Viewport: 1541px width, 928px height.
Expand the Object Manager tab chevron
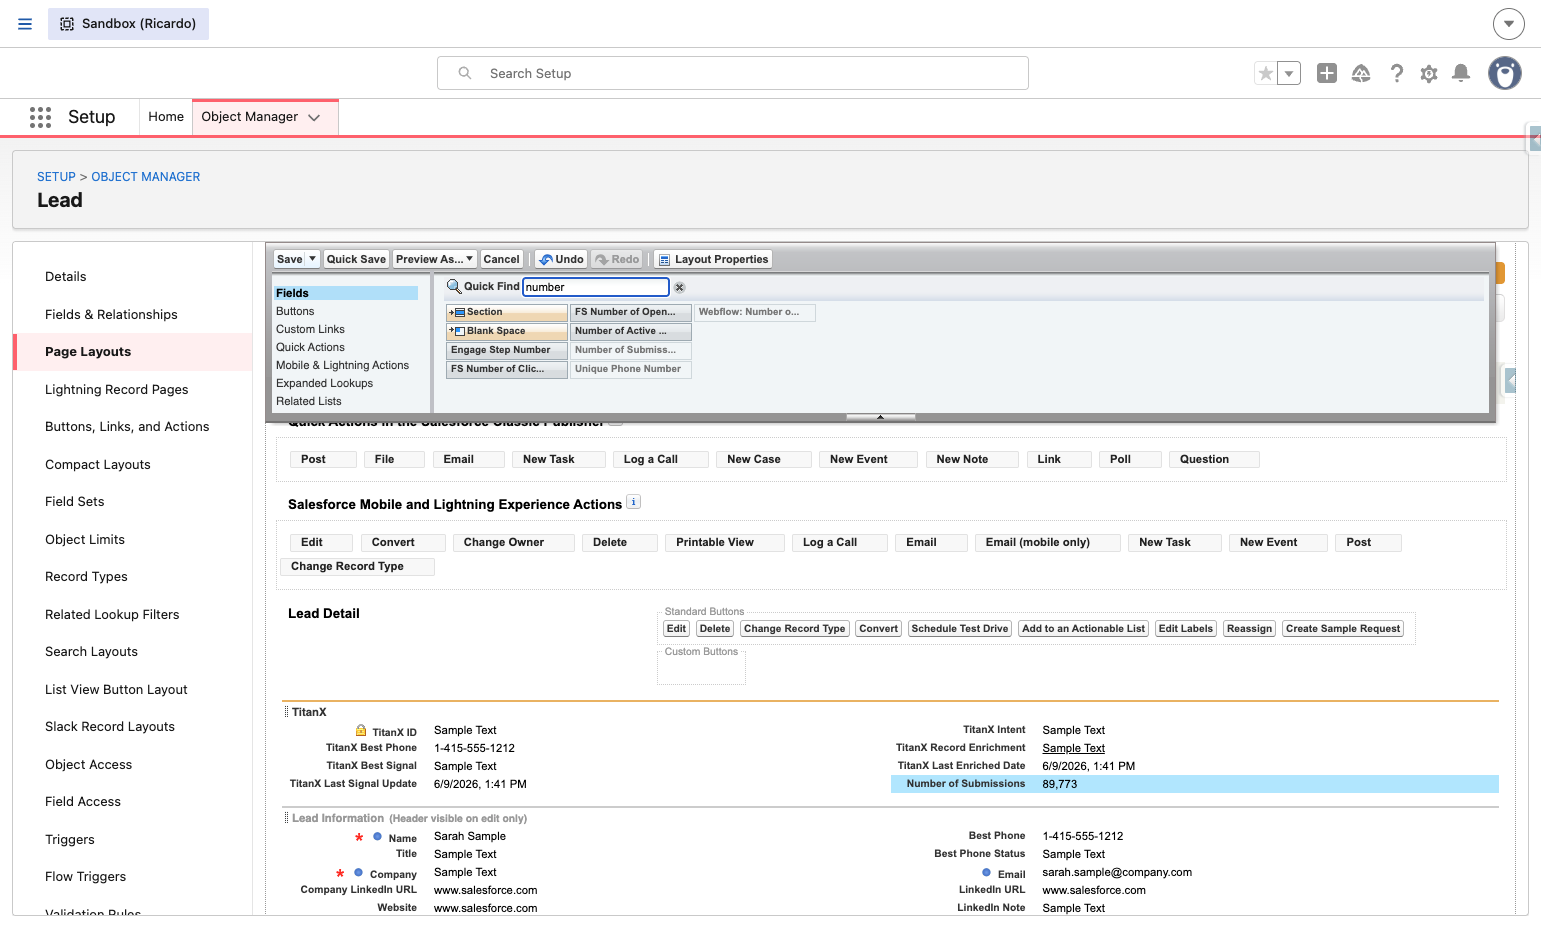(x=314, y=117)
